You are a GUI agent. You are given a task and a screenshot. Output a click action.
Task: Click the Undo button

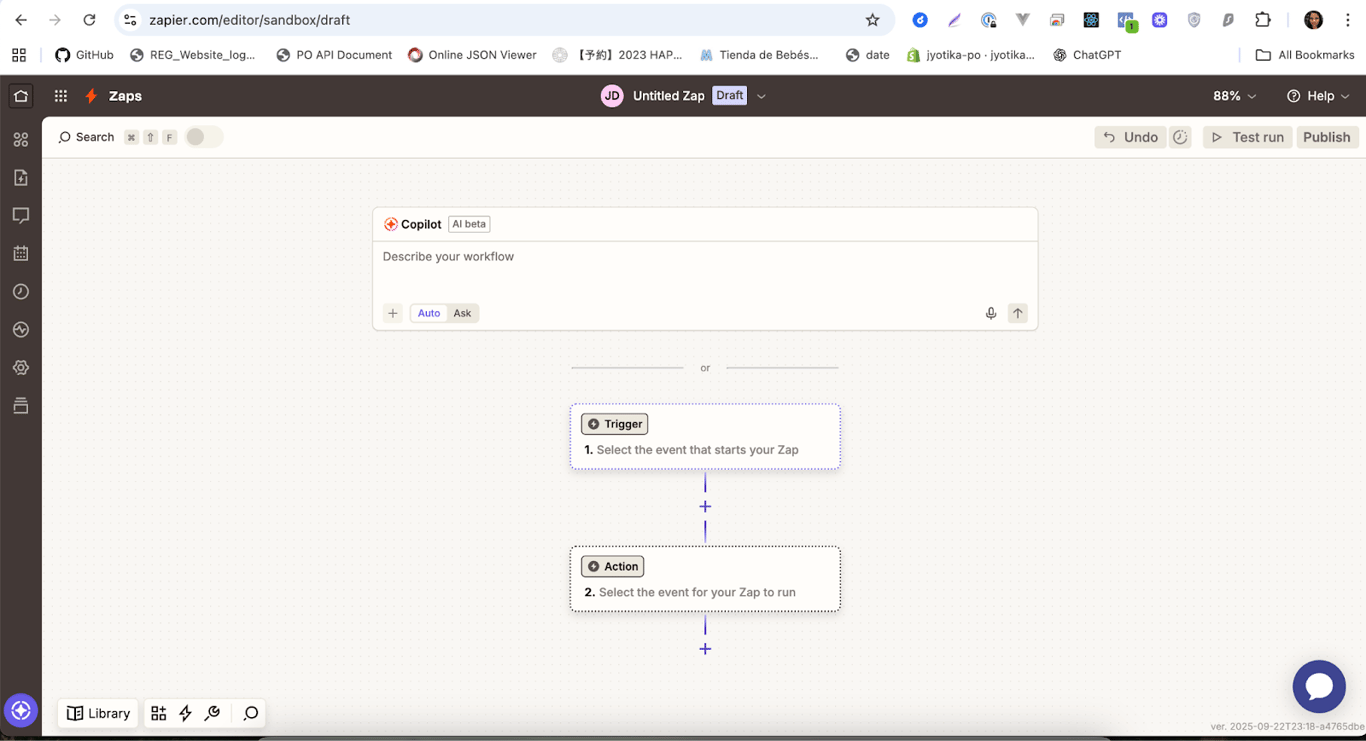tap(1130, 137)
